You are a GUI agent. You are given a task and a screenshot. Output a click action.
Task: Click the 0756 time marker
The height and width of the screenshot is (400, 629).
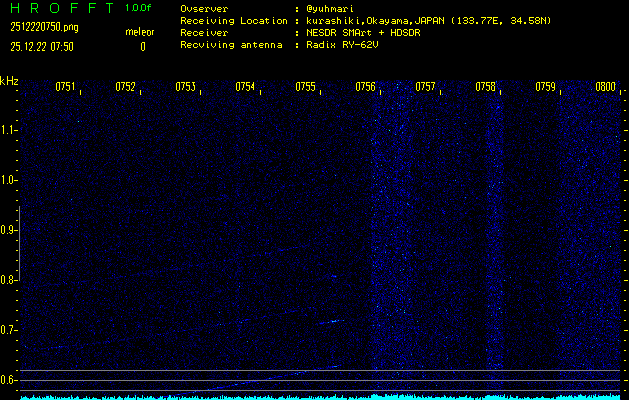tap(365, 87)
